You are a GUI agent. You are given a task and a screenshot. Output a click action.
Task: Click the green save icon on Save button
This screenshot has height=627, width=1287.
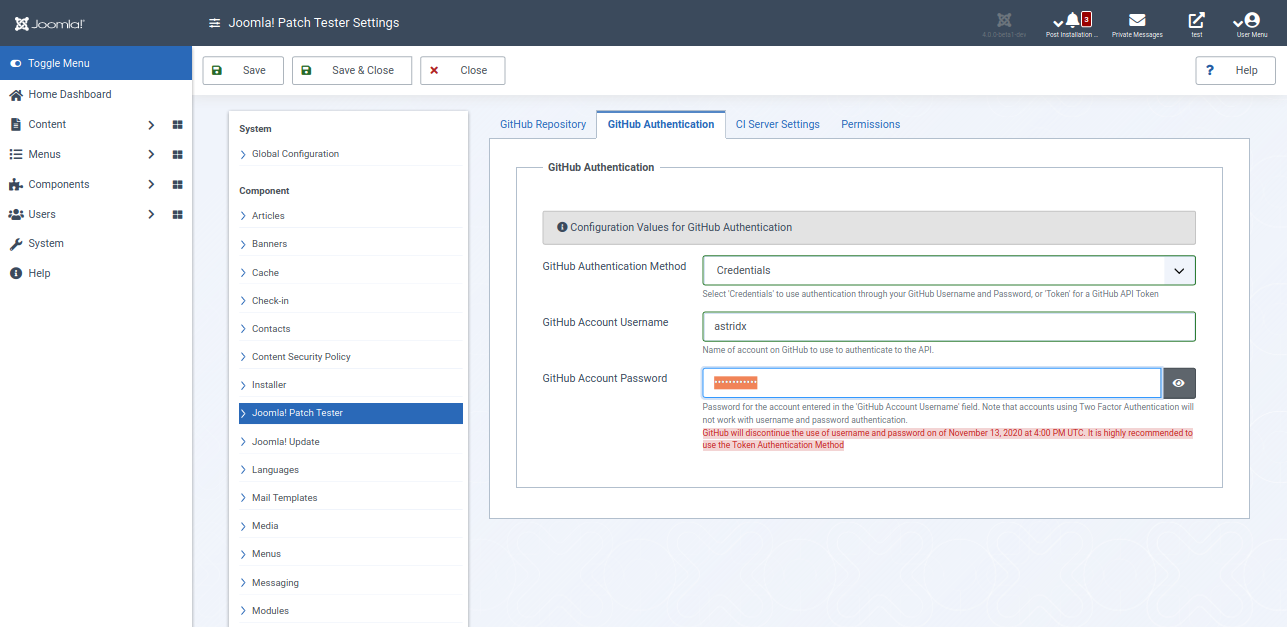217,70
